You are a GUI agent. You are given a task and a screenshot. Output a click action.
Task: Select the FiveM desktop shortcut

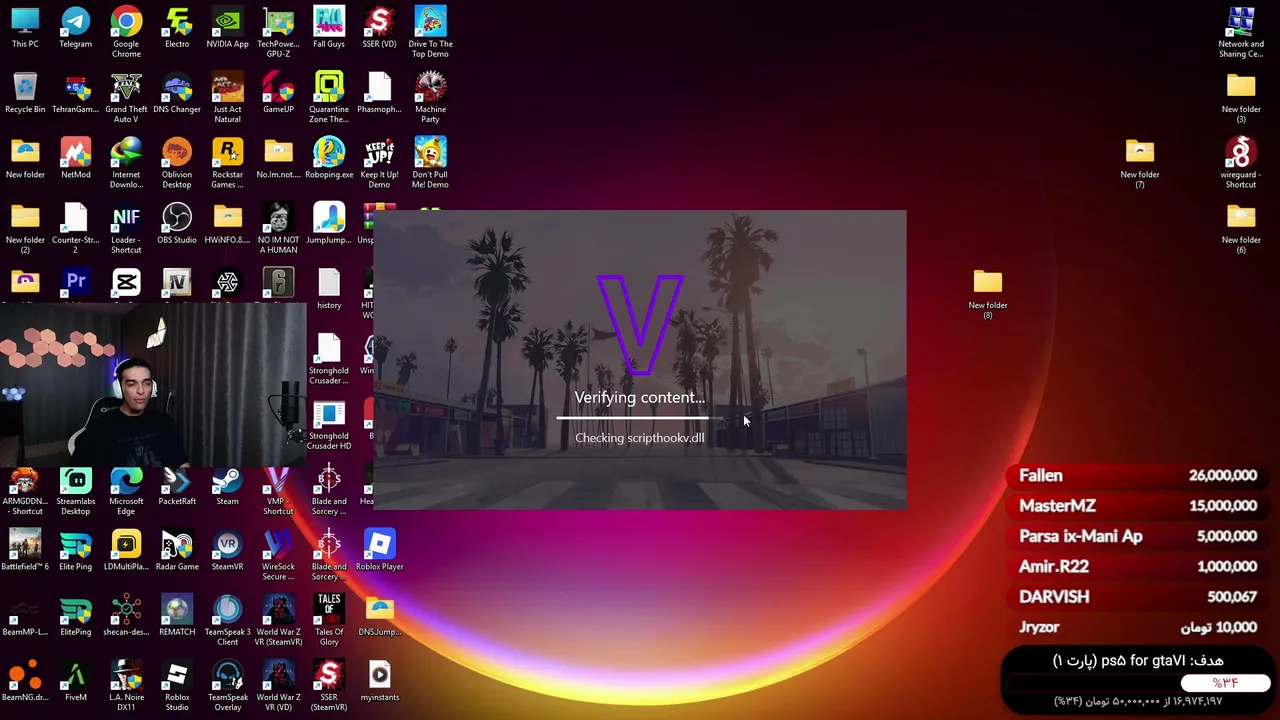coord(76,680)
